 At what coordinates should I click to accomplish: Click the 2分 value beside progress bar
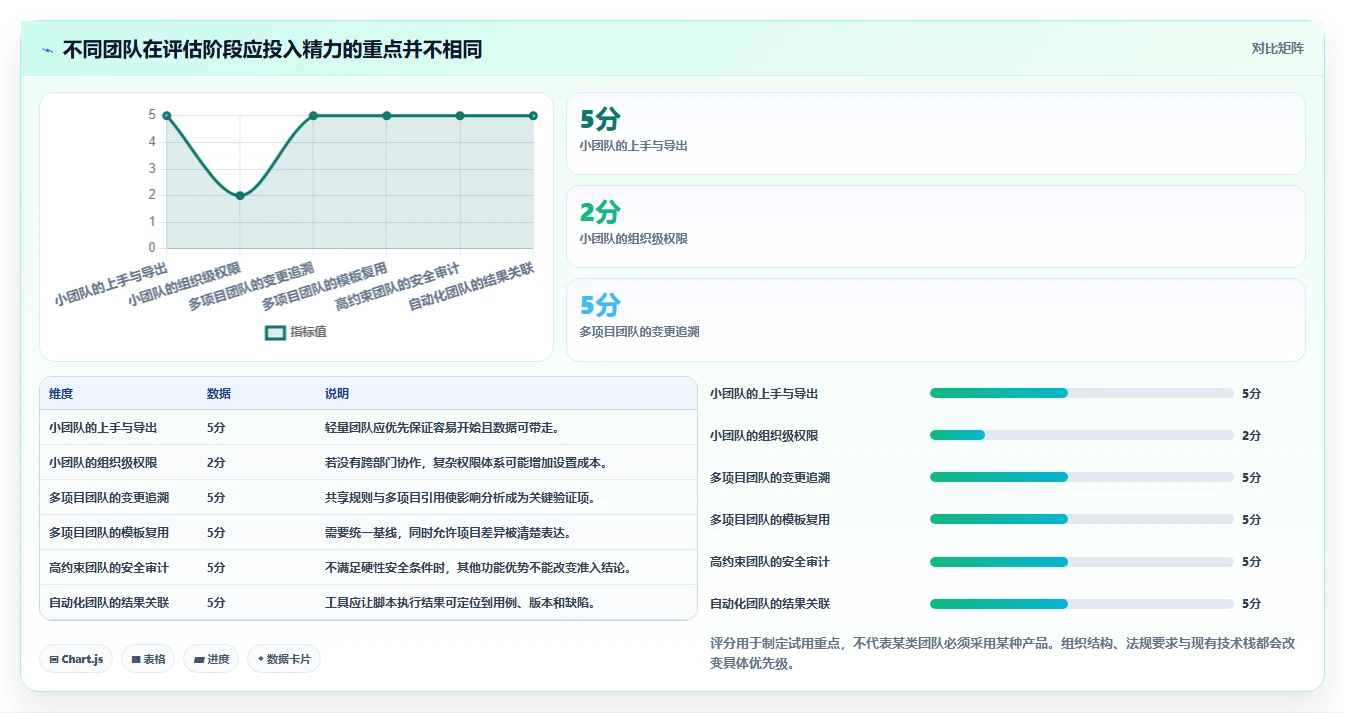[1251, 436]
